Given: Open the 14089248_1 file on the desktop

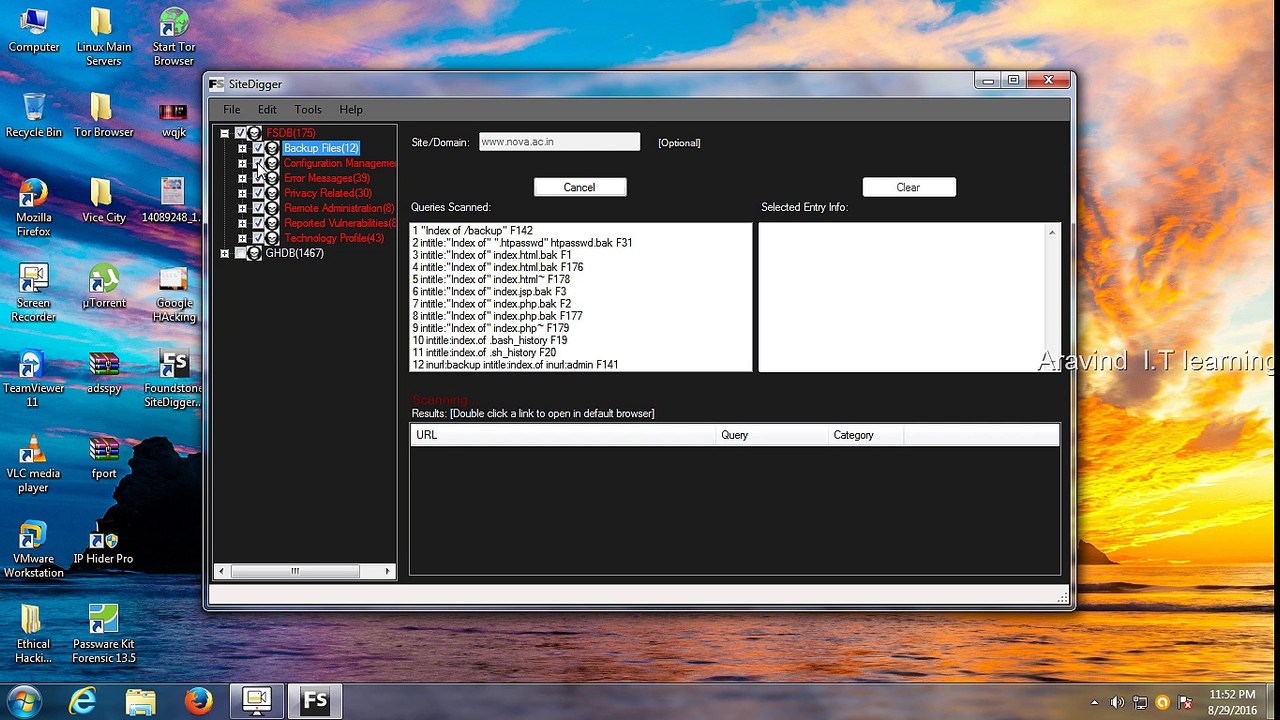Looking at the screenshot, I should point(171,200).
